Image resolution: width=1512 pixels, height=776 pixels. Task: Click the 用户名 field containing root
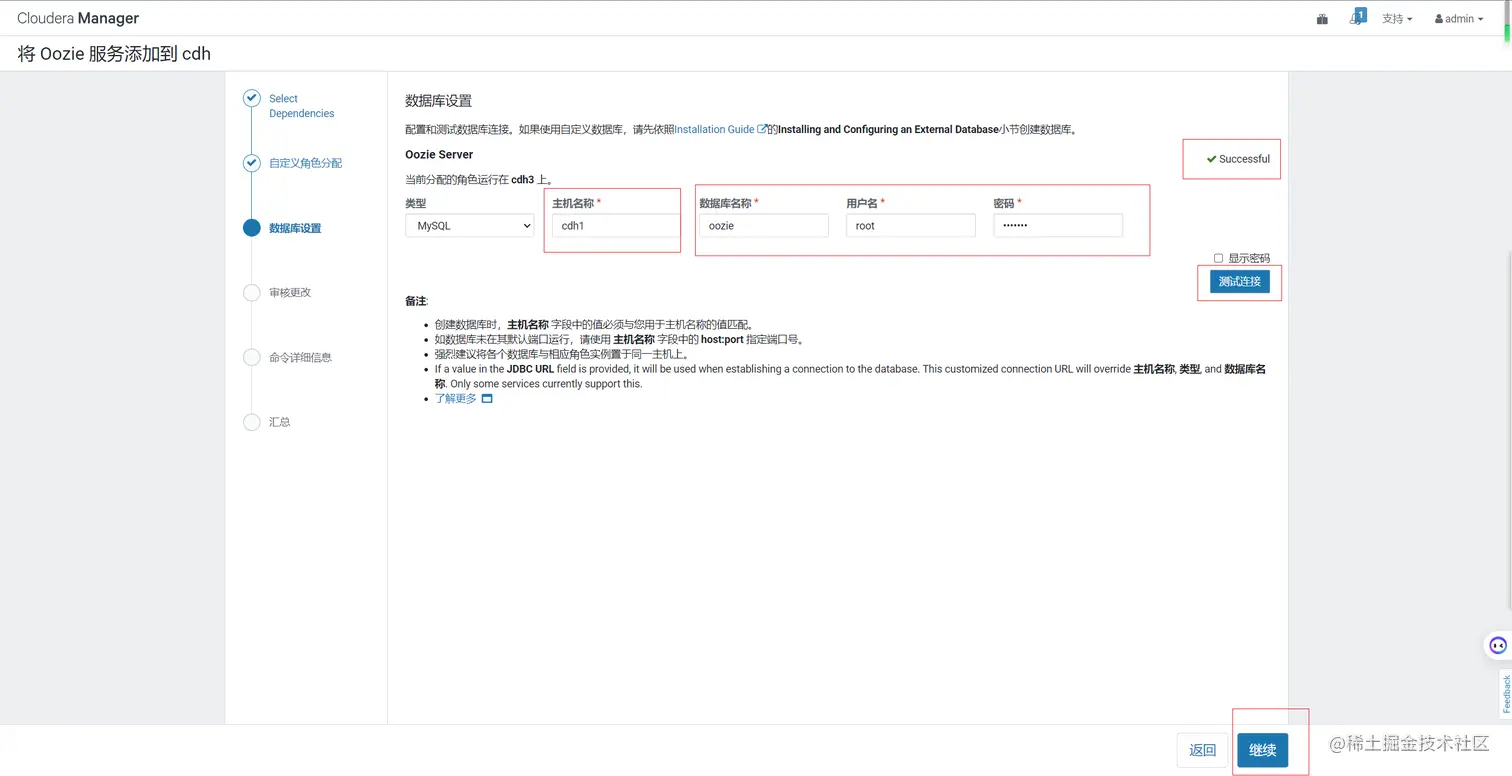911,226
